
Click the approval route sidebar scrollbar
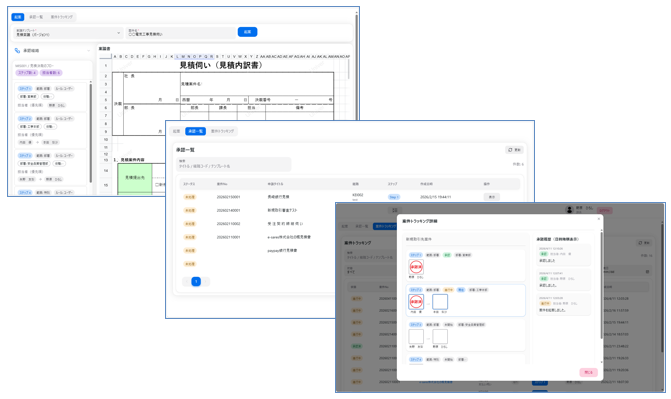91,133
